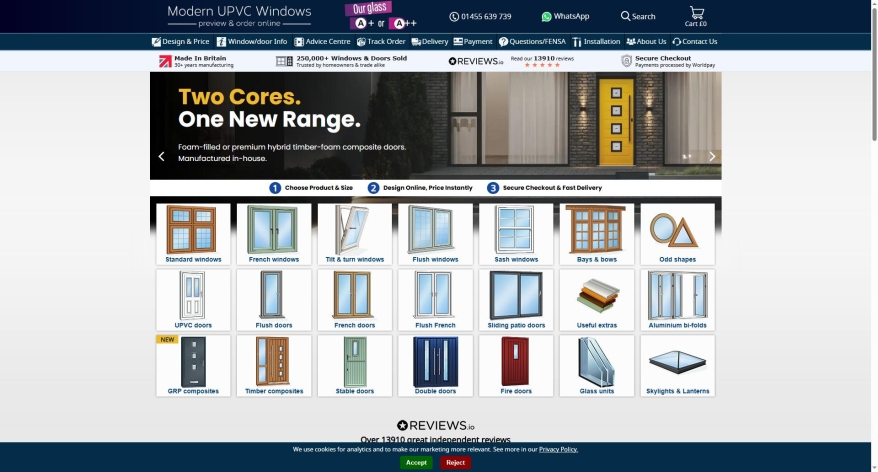Open Our glass A+ or A++ badge

click(382, 16)
